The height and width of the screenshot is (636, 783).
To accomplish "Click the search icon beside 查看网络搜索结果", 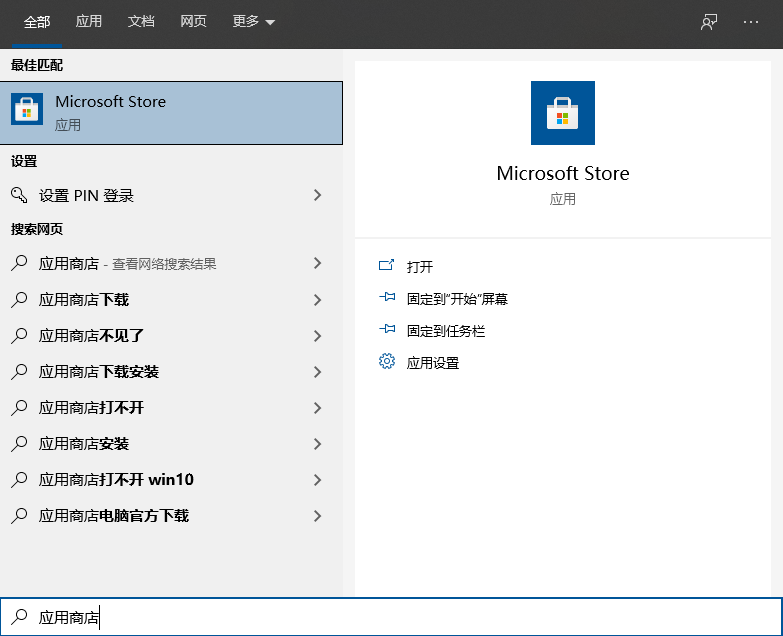I will (19, 263).
